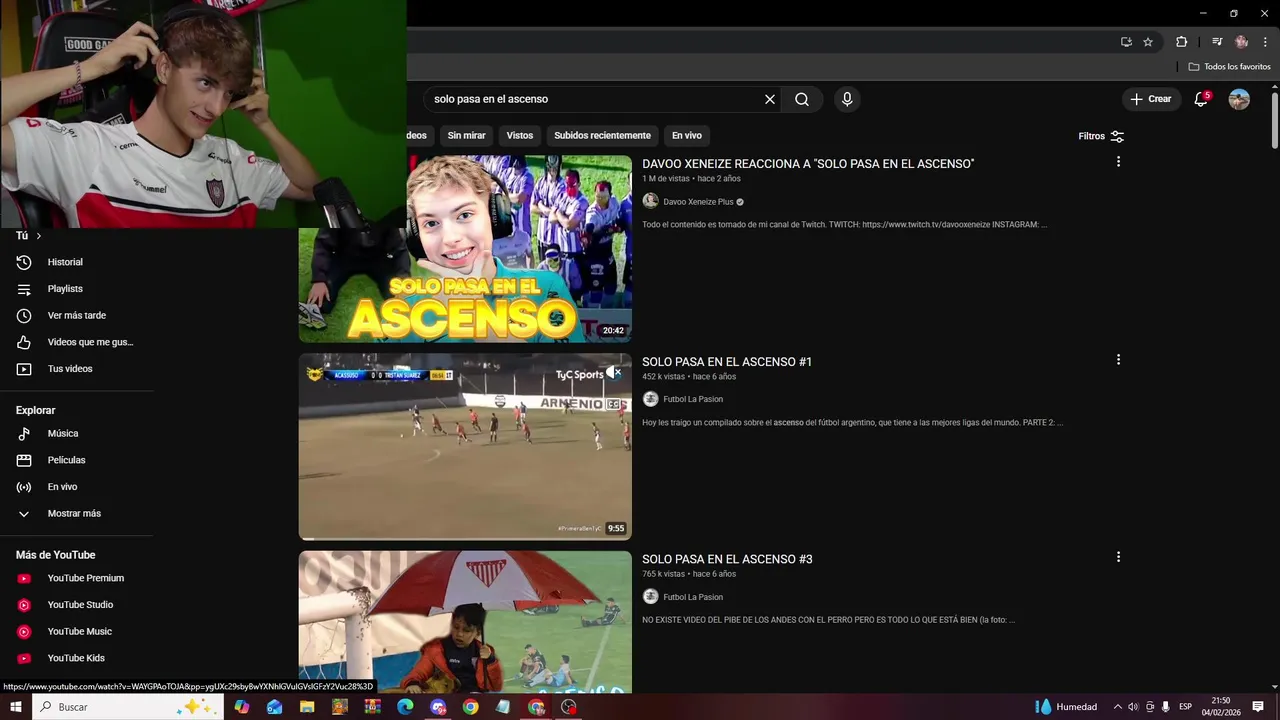
Task: Expand the Tú section chevron
Action: point(38,236)
